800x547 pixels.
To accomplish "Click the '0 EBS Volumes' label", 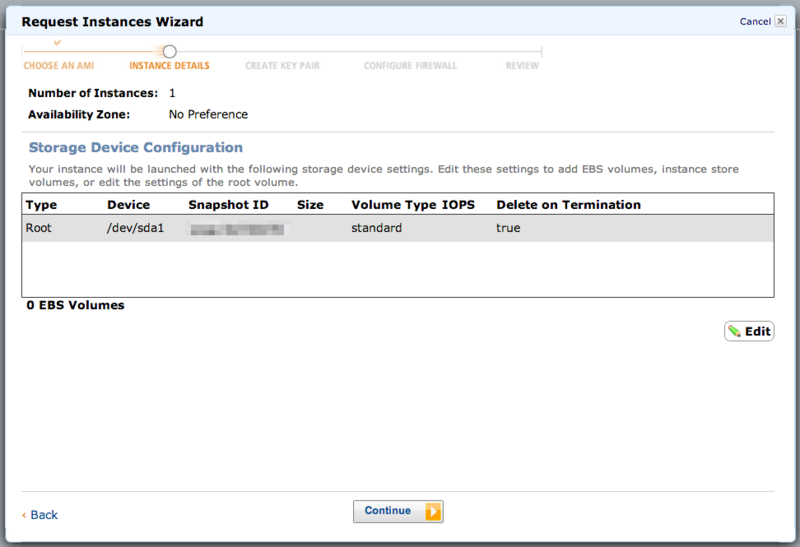I will click(76, 305).
